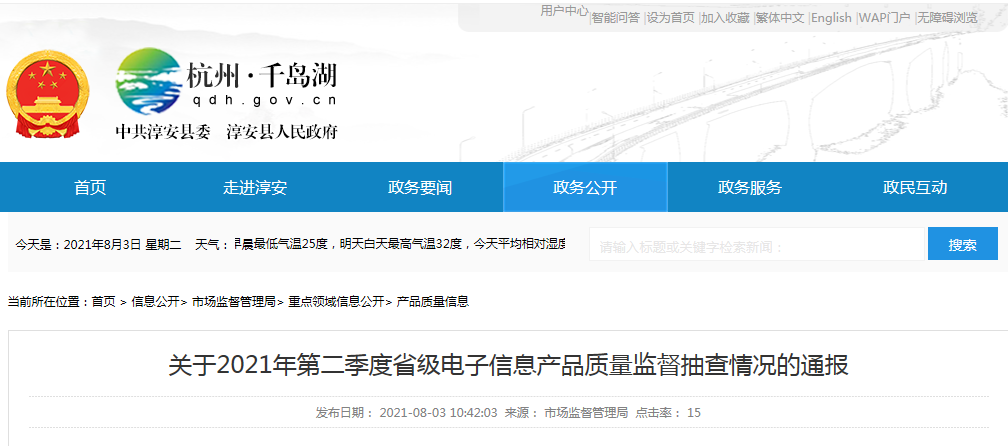Open the 政民互动 navigation tab
The image size is (1008, 446).
pos(915,188)
